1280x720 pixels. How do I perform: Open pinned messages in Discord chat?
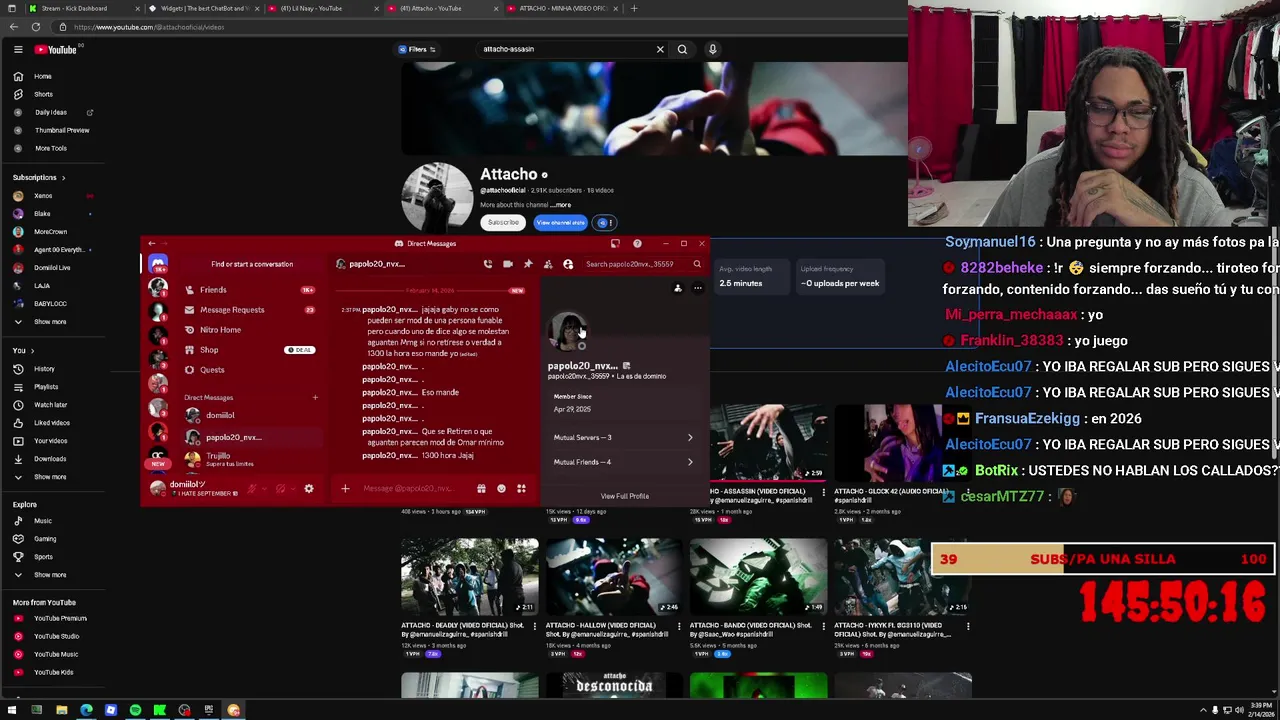(528, 264)
